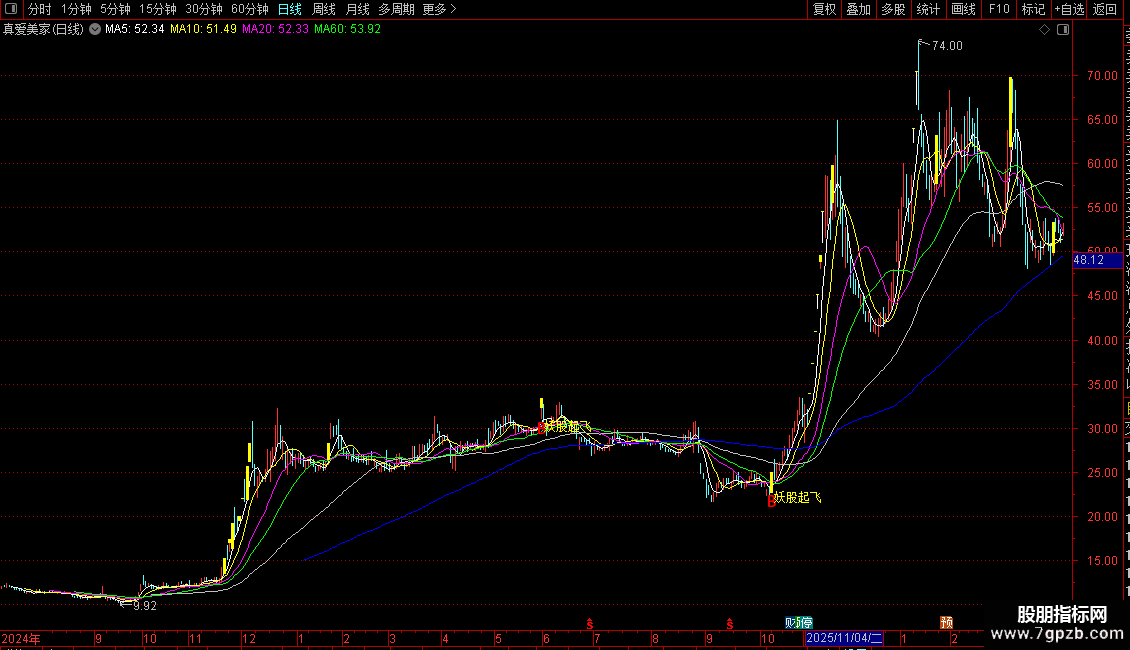Expand the 更多 period options
Screen dimensions: 1130x650
point(440,9)
